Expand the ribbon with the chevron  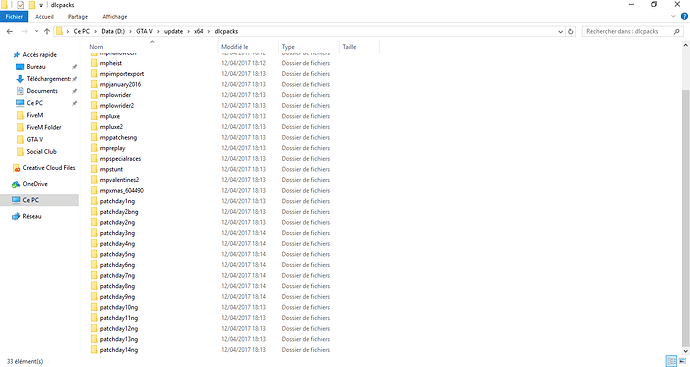[673, 17]
